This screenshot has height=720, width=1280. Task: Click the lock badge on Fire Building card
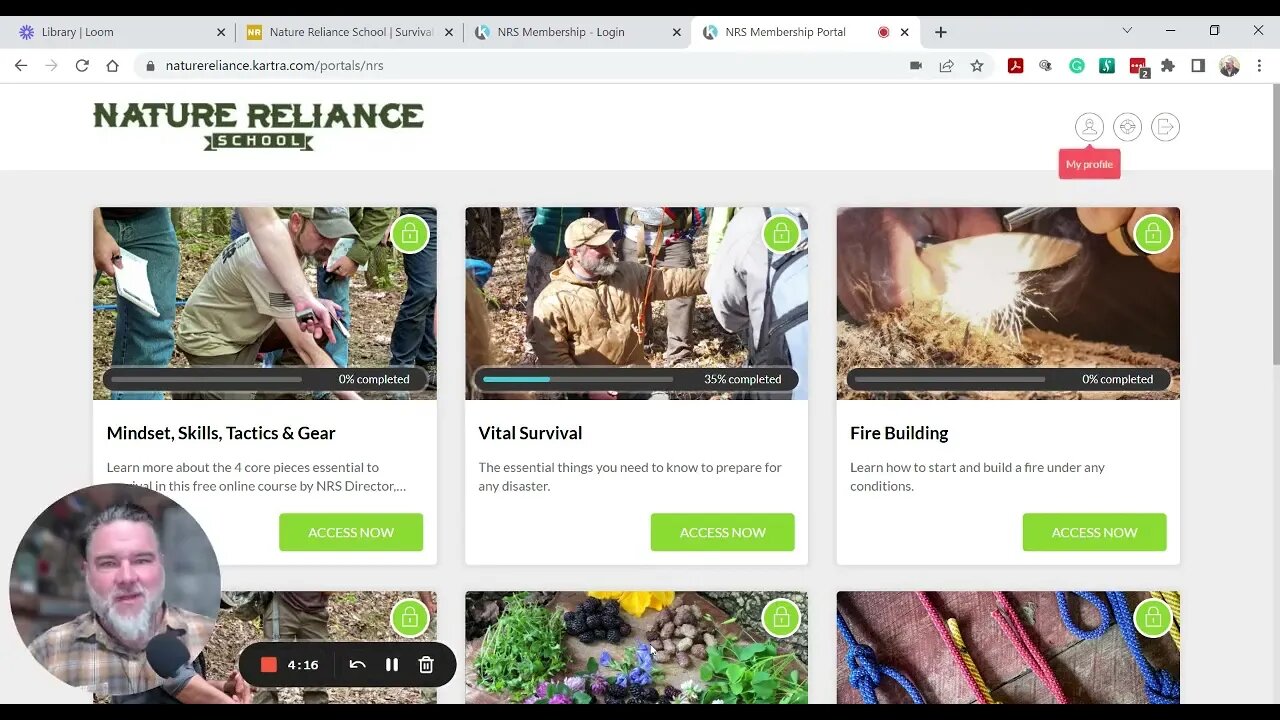tap(1153, 234)
